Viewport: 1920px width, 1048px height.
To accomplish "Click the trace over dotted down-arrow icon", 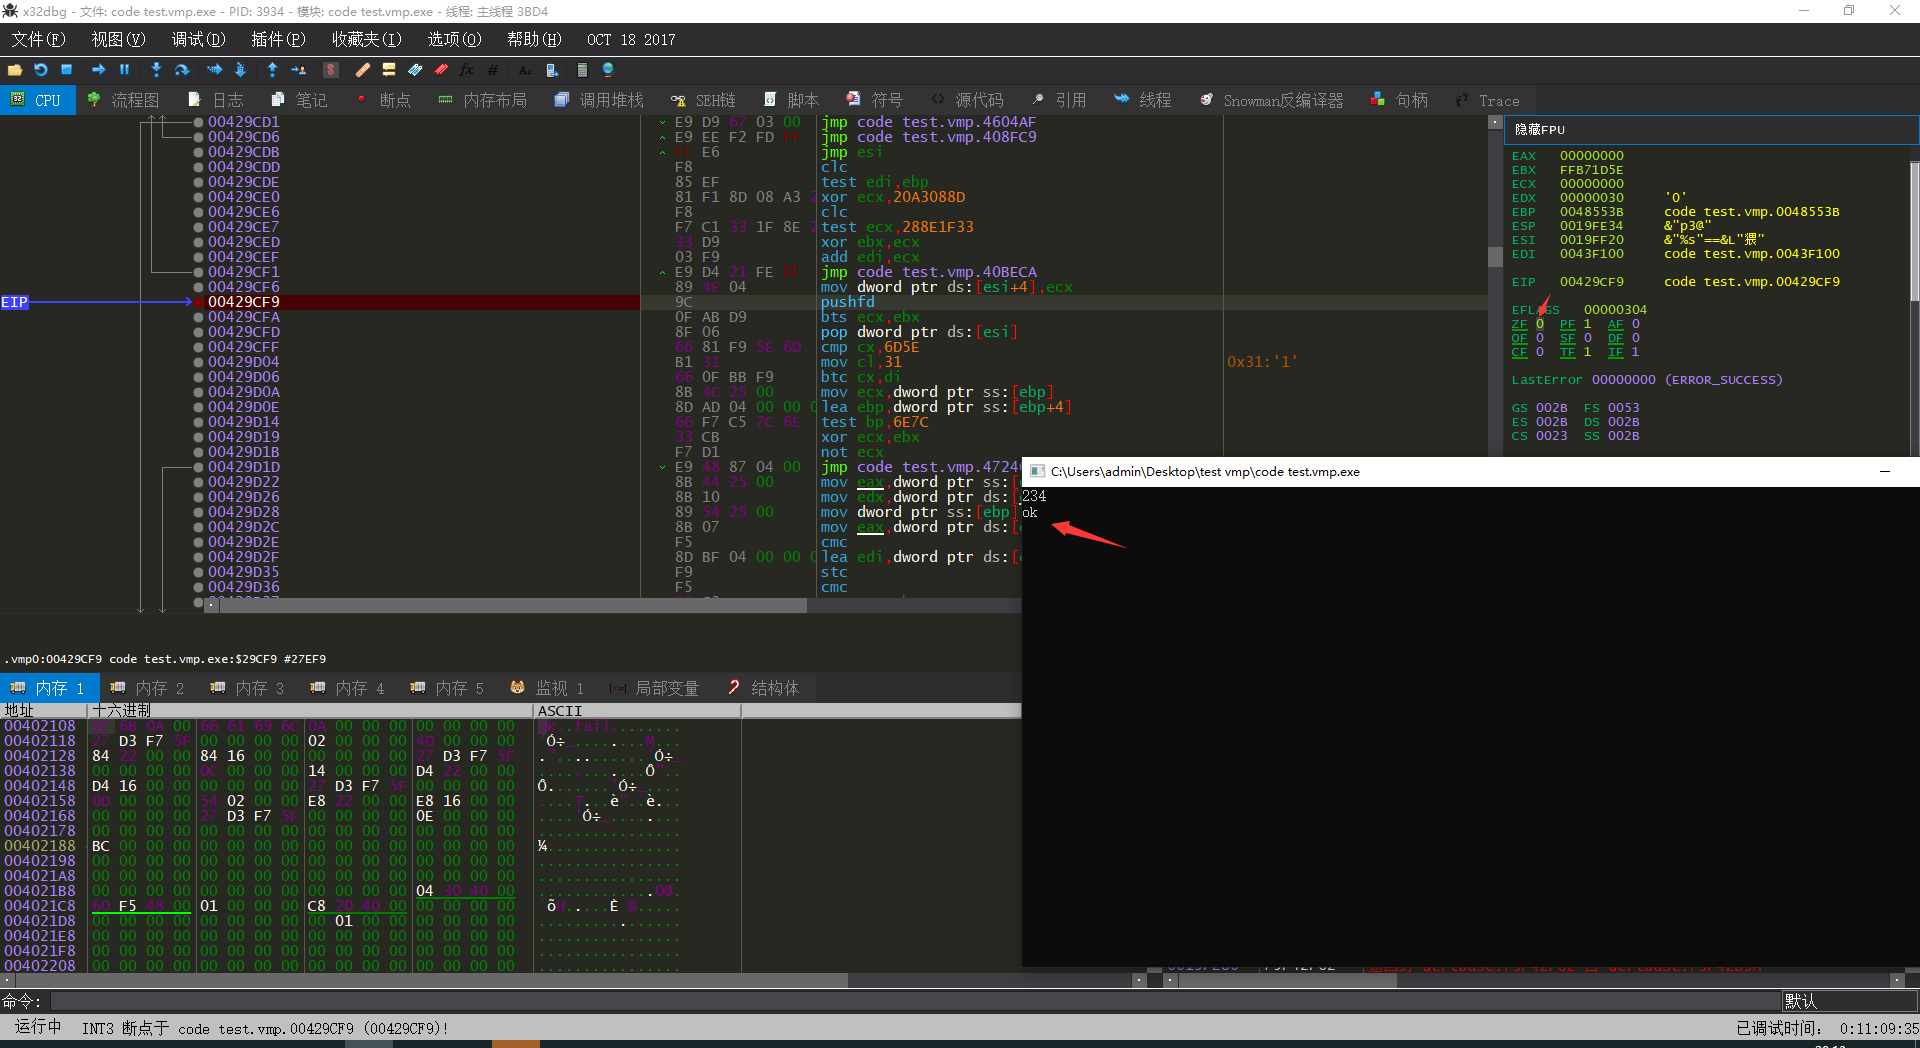I will click(x=240, y=70).
